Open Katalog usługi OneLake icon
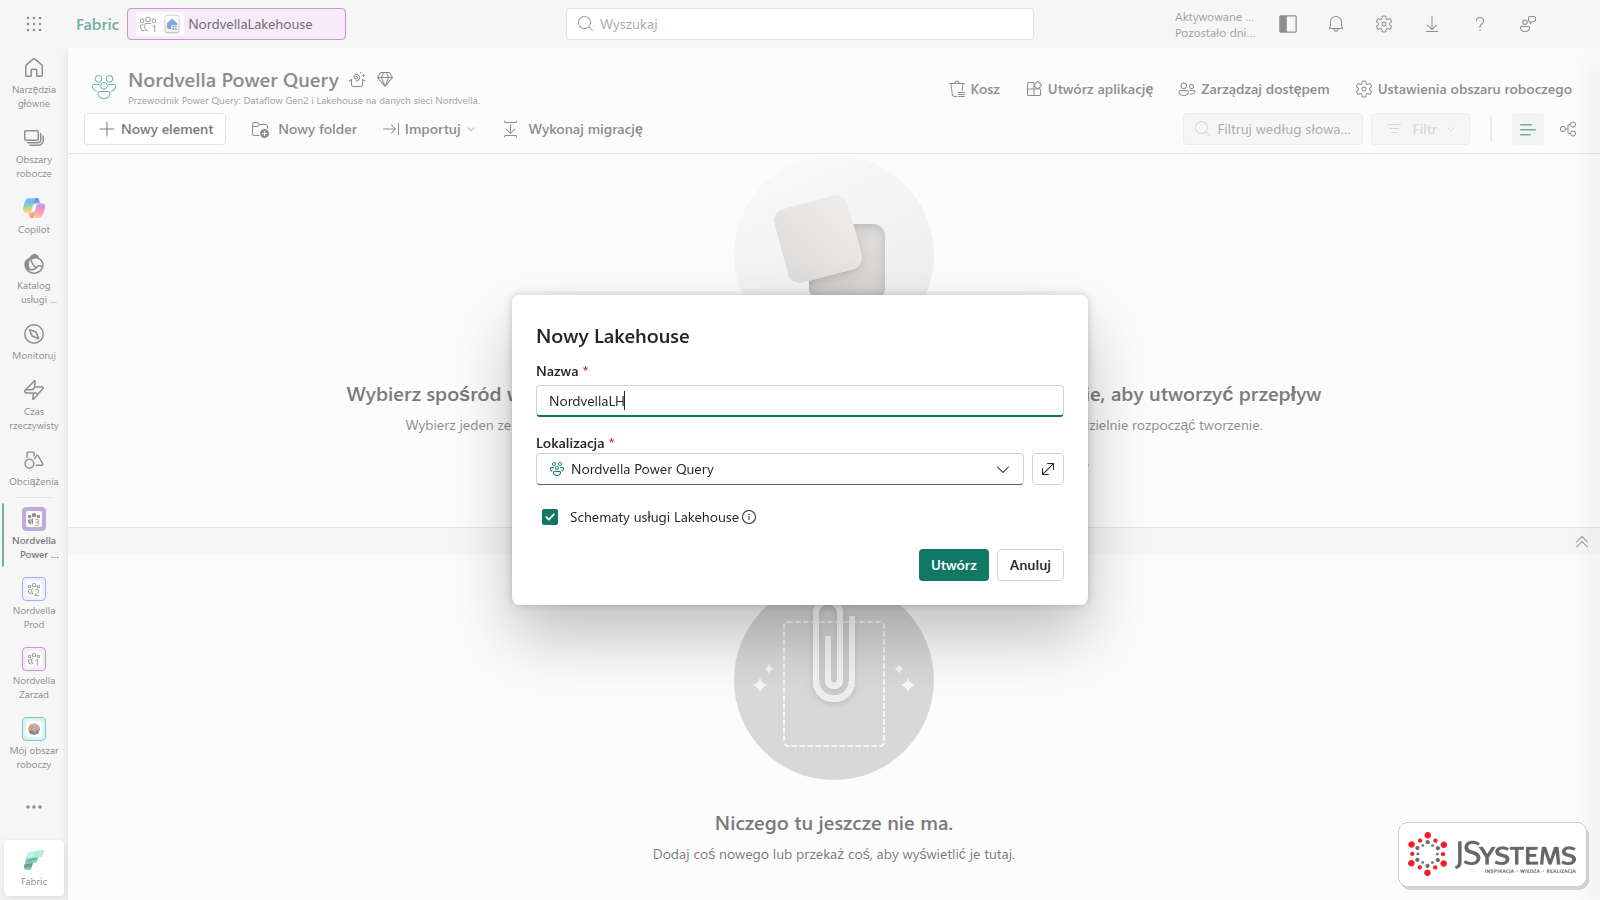 coord(34,278)
